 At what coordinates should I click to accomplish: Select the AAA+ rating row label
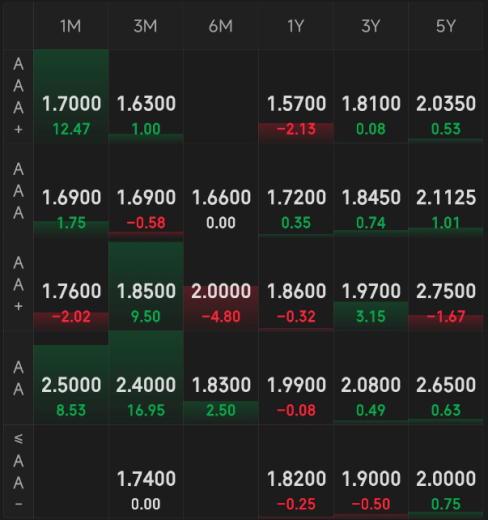[x=18, y=96]
